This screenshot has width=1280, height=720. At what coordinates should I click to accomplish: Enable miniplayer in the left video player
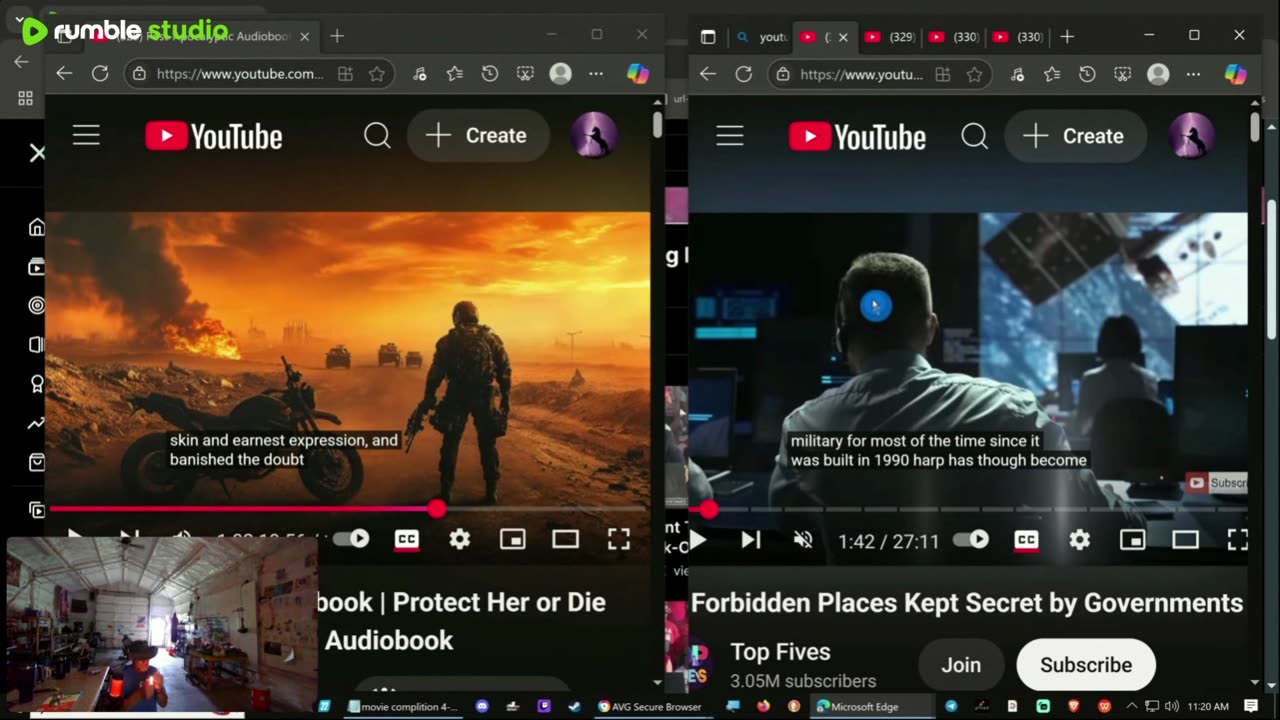tap(512, 540)
